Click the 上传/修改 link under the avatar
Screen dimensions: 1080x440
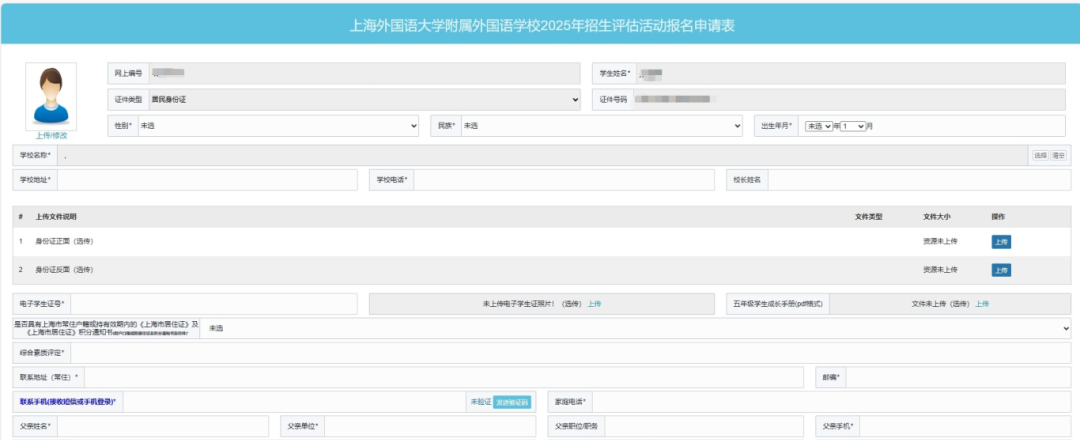[51, 135]
